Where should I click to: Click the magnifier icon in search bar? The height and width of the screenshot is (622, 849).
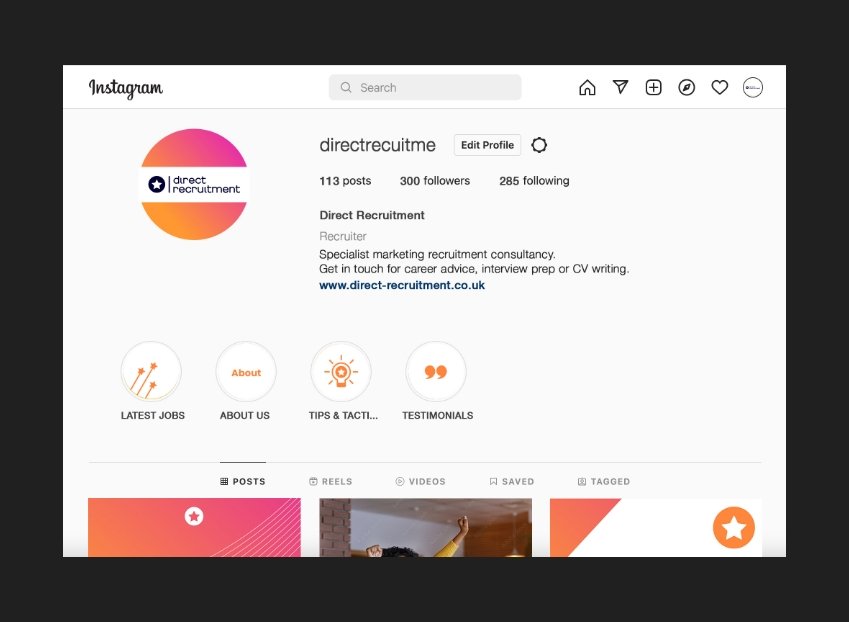pos(345,87)
